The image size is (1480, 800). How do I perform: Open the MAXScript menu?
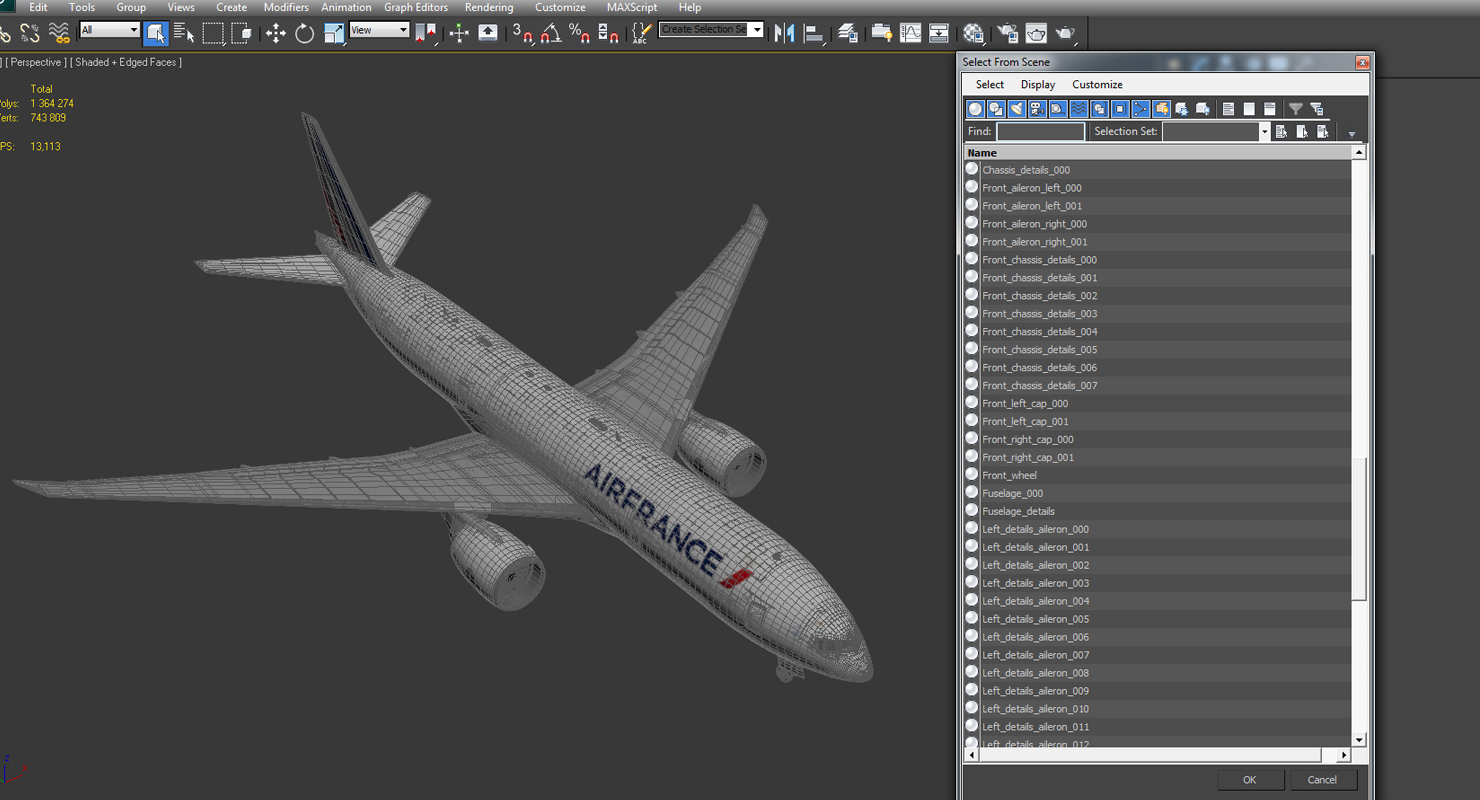click(x=632, y=7)
